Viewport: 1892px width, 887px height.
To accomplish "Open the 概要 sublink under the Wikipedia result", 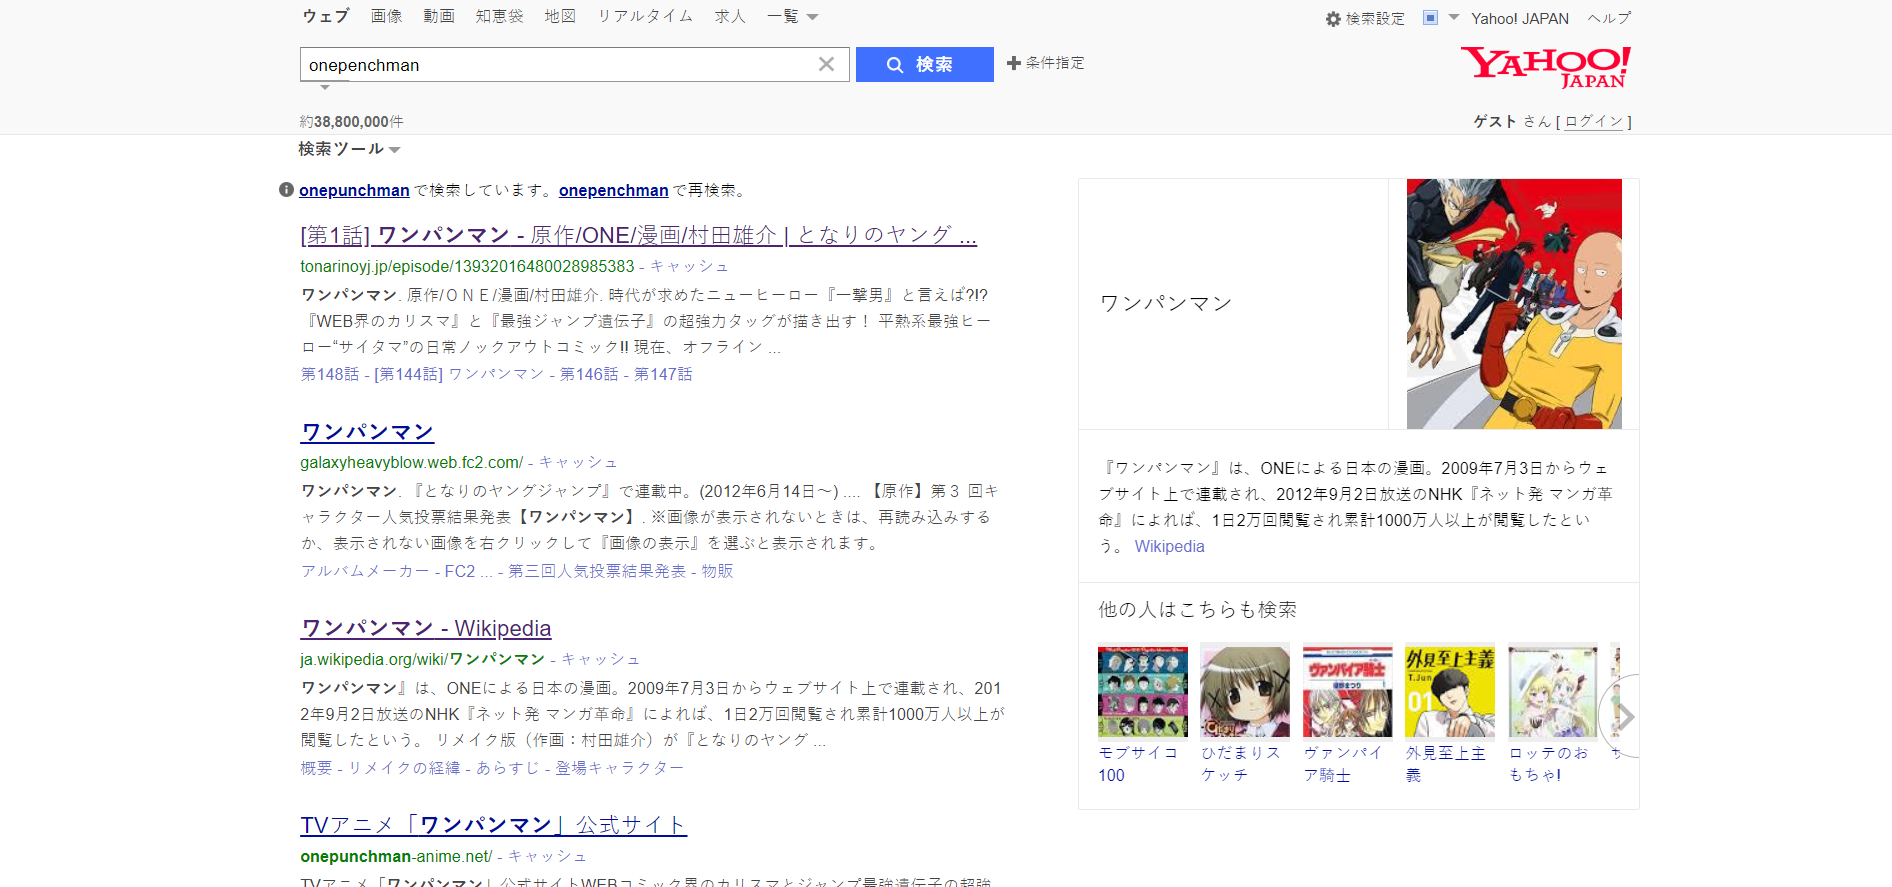I will click(x=316, y=768).
